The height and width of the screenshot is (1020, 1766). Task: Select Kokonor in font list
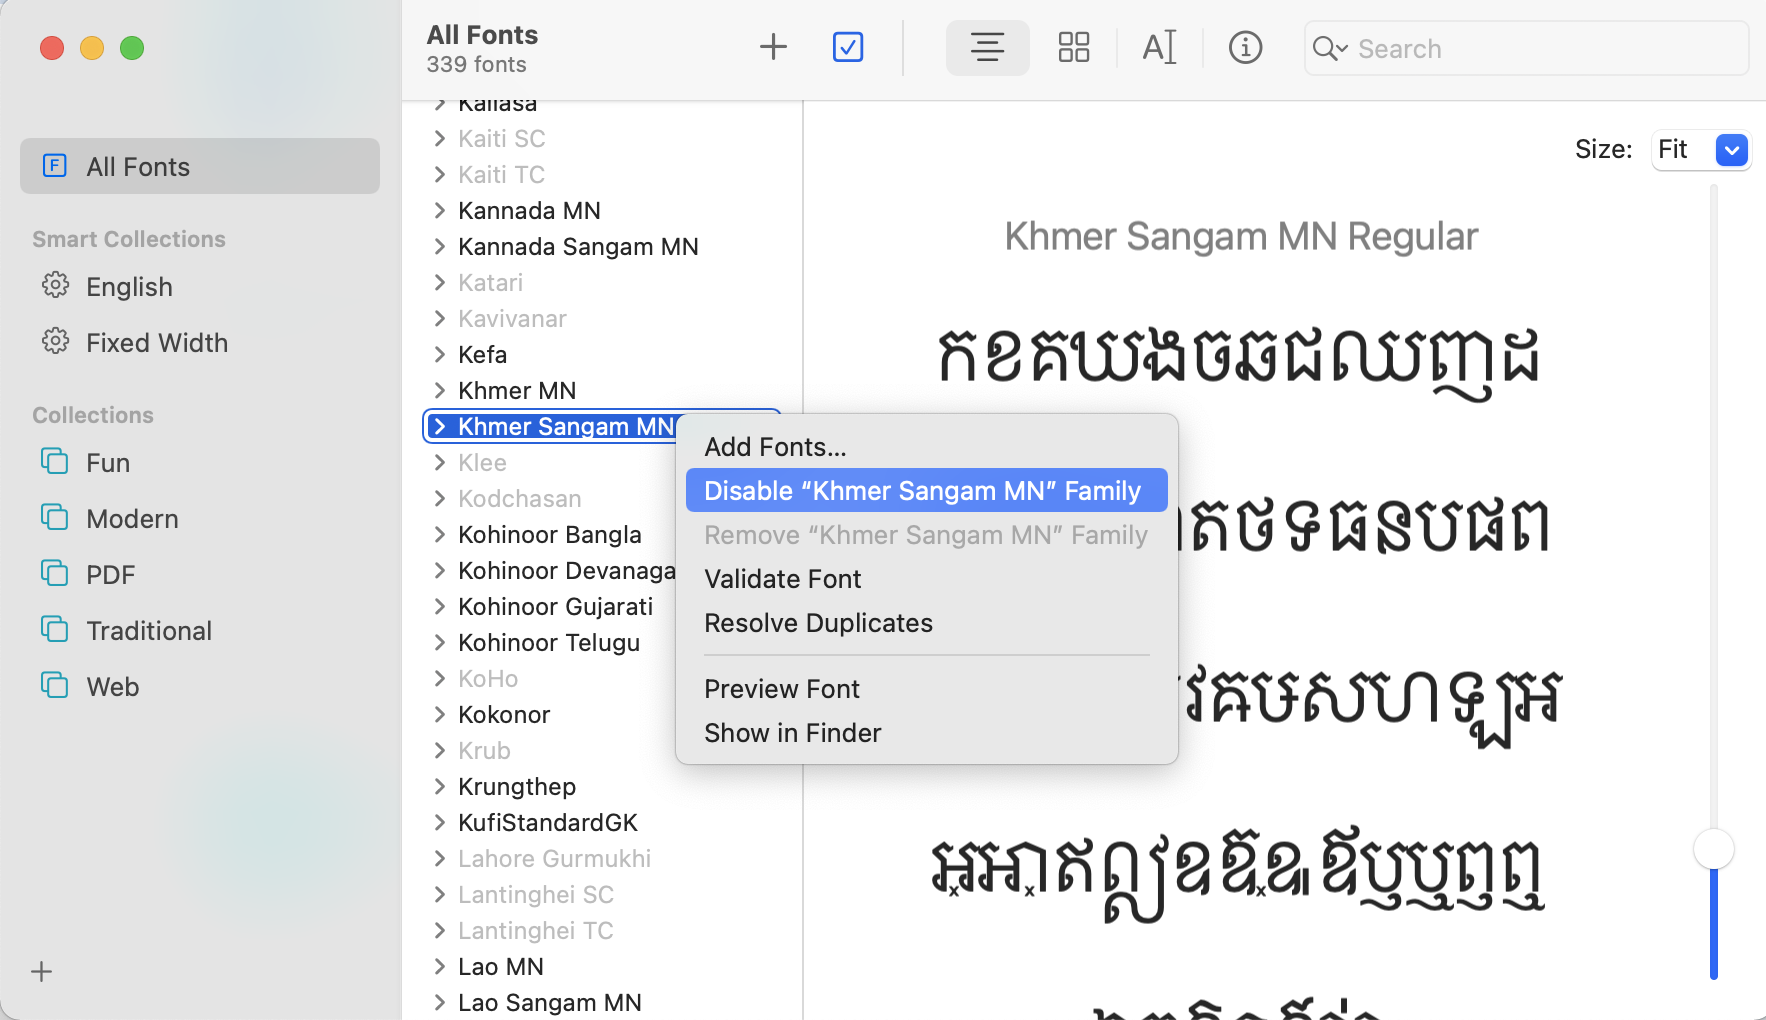504,715
